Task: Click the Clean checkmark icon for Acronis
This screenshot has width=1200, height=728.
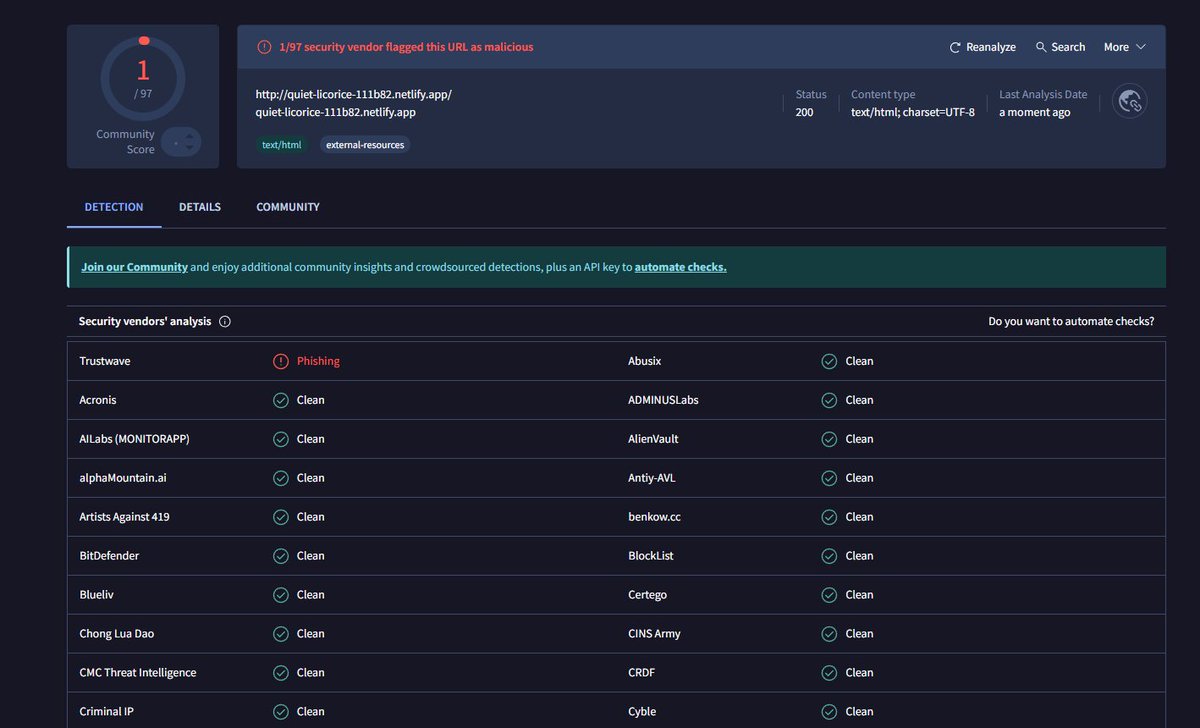Action: tap(281, 400)
